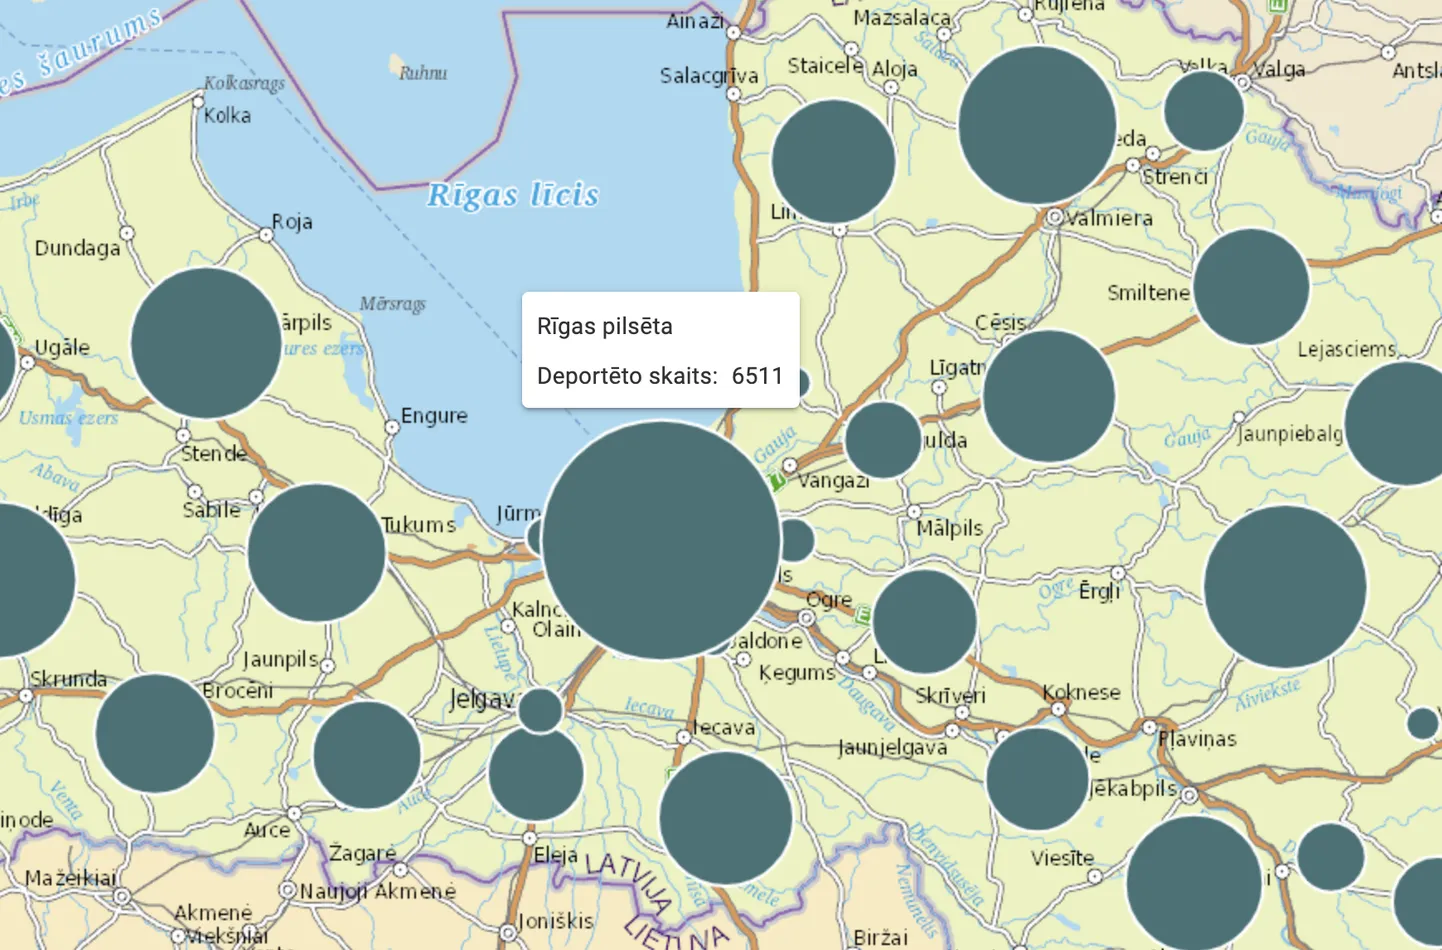1442x950 pixels.
Task: Select the bubble southeast of Salacgrīva
Action: pyautogui.click(x=833, y=161)
